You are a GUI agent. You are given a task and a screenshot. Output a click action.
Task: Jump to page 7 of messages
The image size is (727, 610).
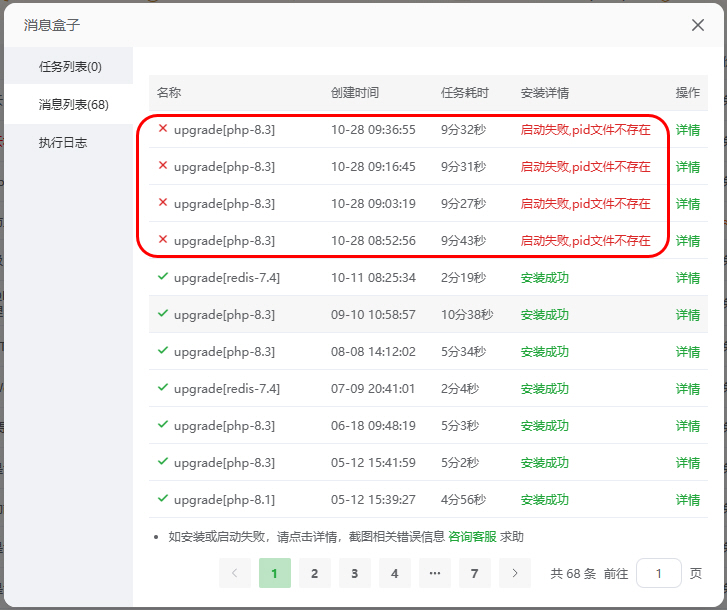pos(474,573)
